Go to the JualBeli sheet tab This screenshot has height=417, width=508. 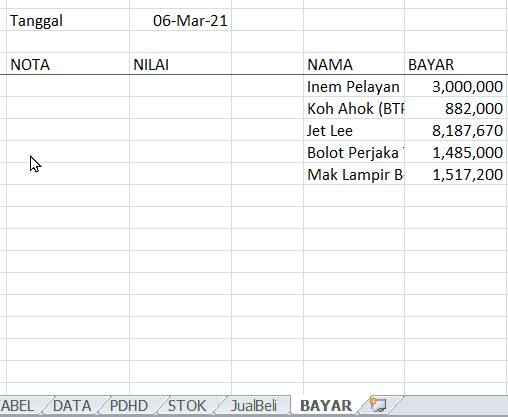pyautogui.click(x=254, y=406)
